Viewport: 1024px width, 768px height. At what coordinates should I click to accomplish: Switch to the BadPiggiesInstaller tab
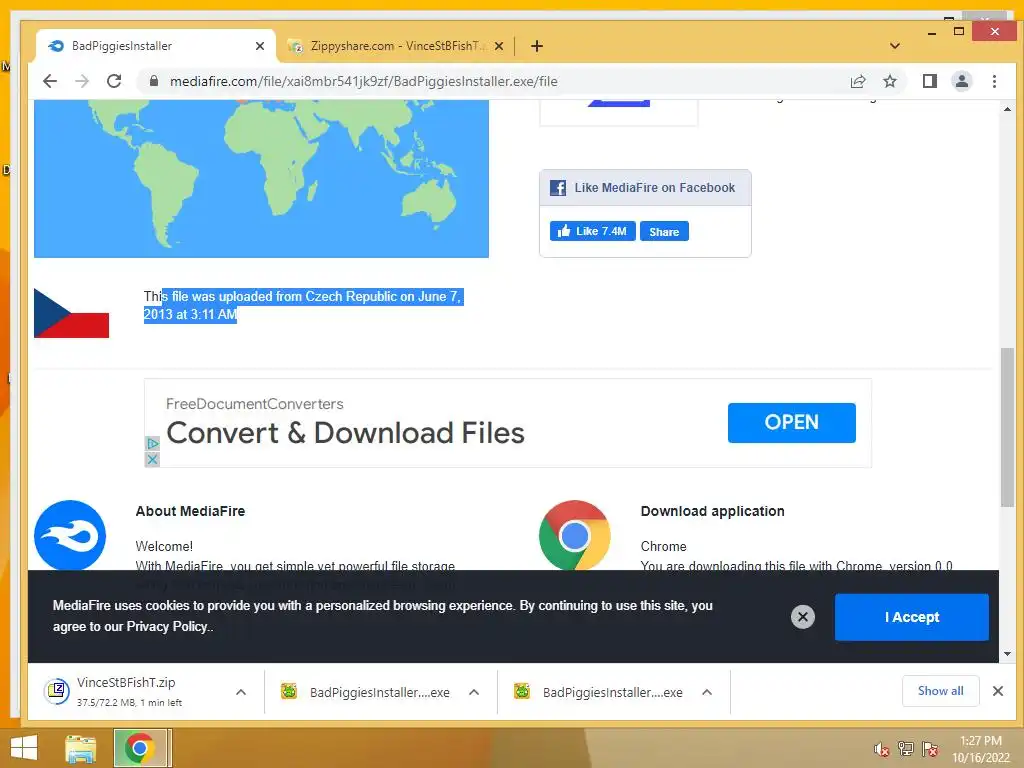157,46
